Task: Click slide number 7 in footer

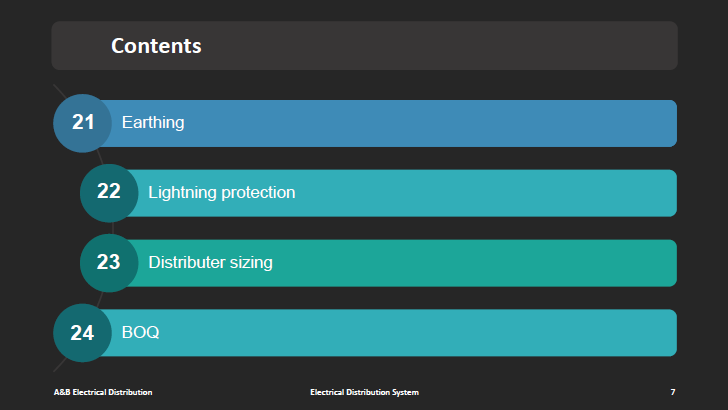Action: [673, 392]
